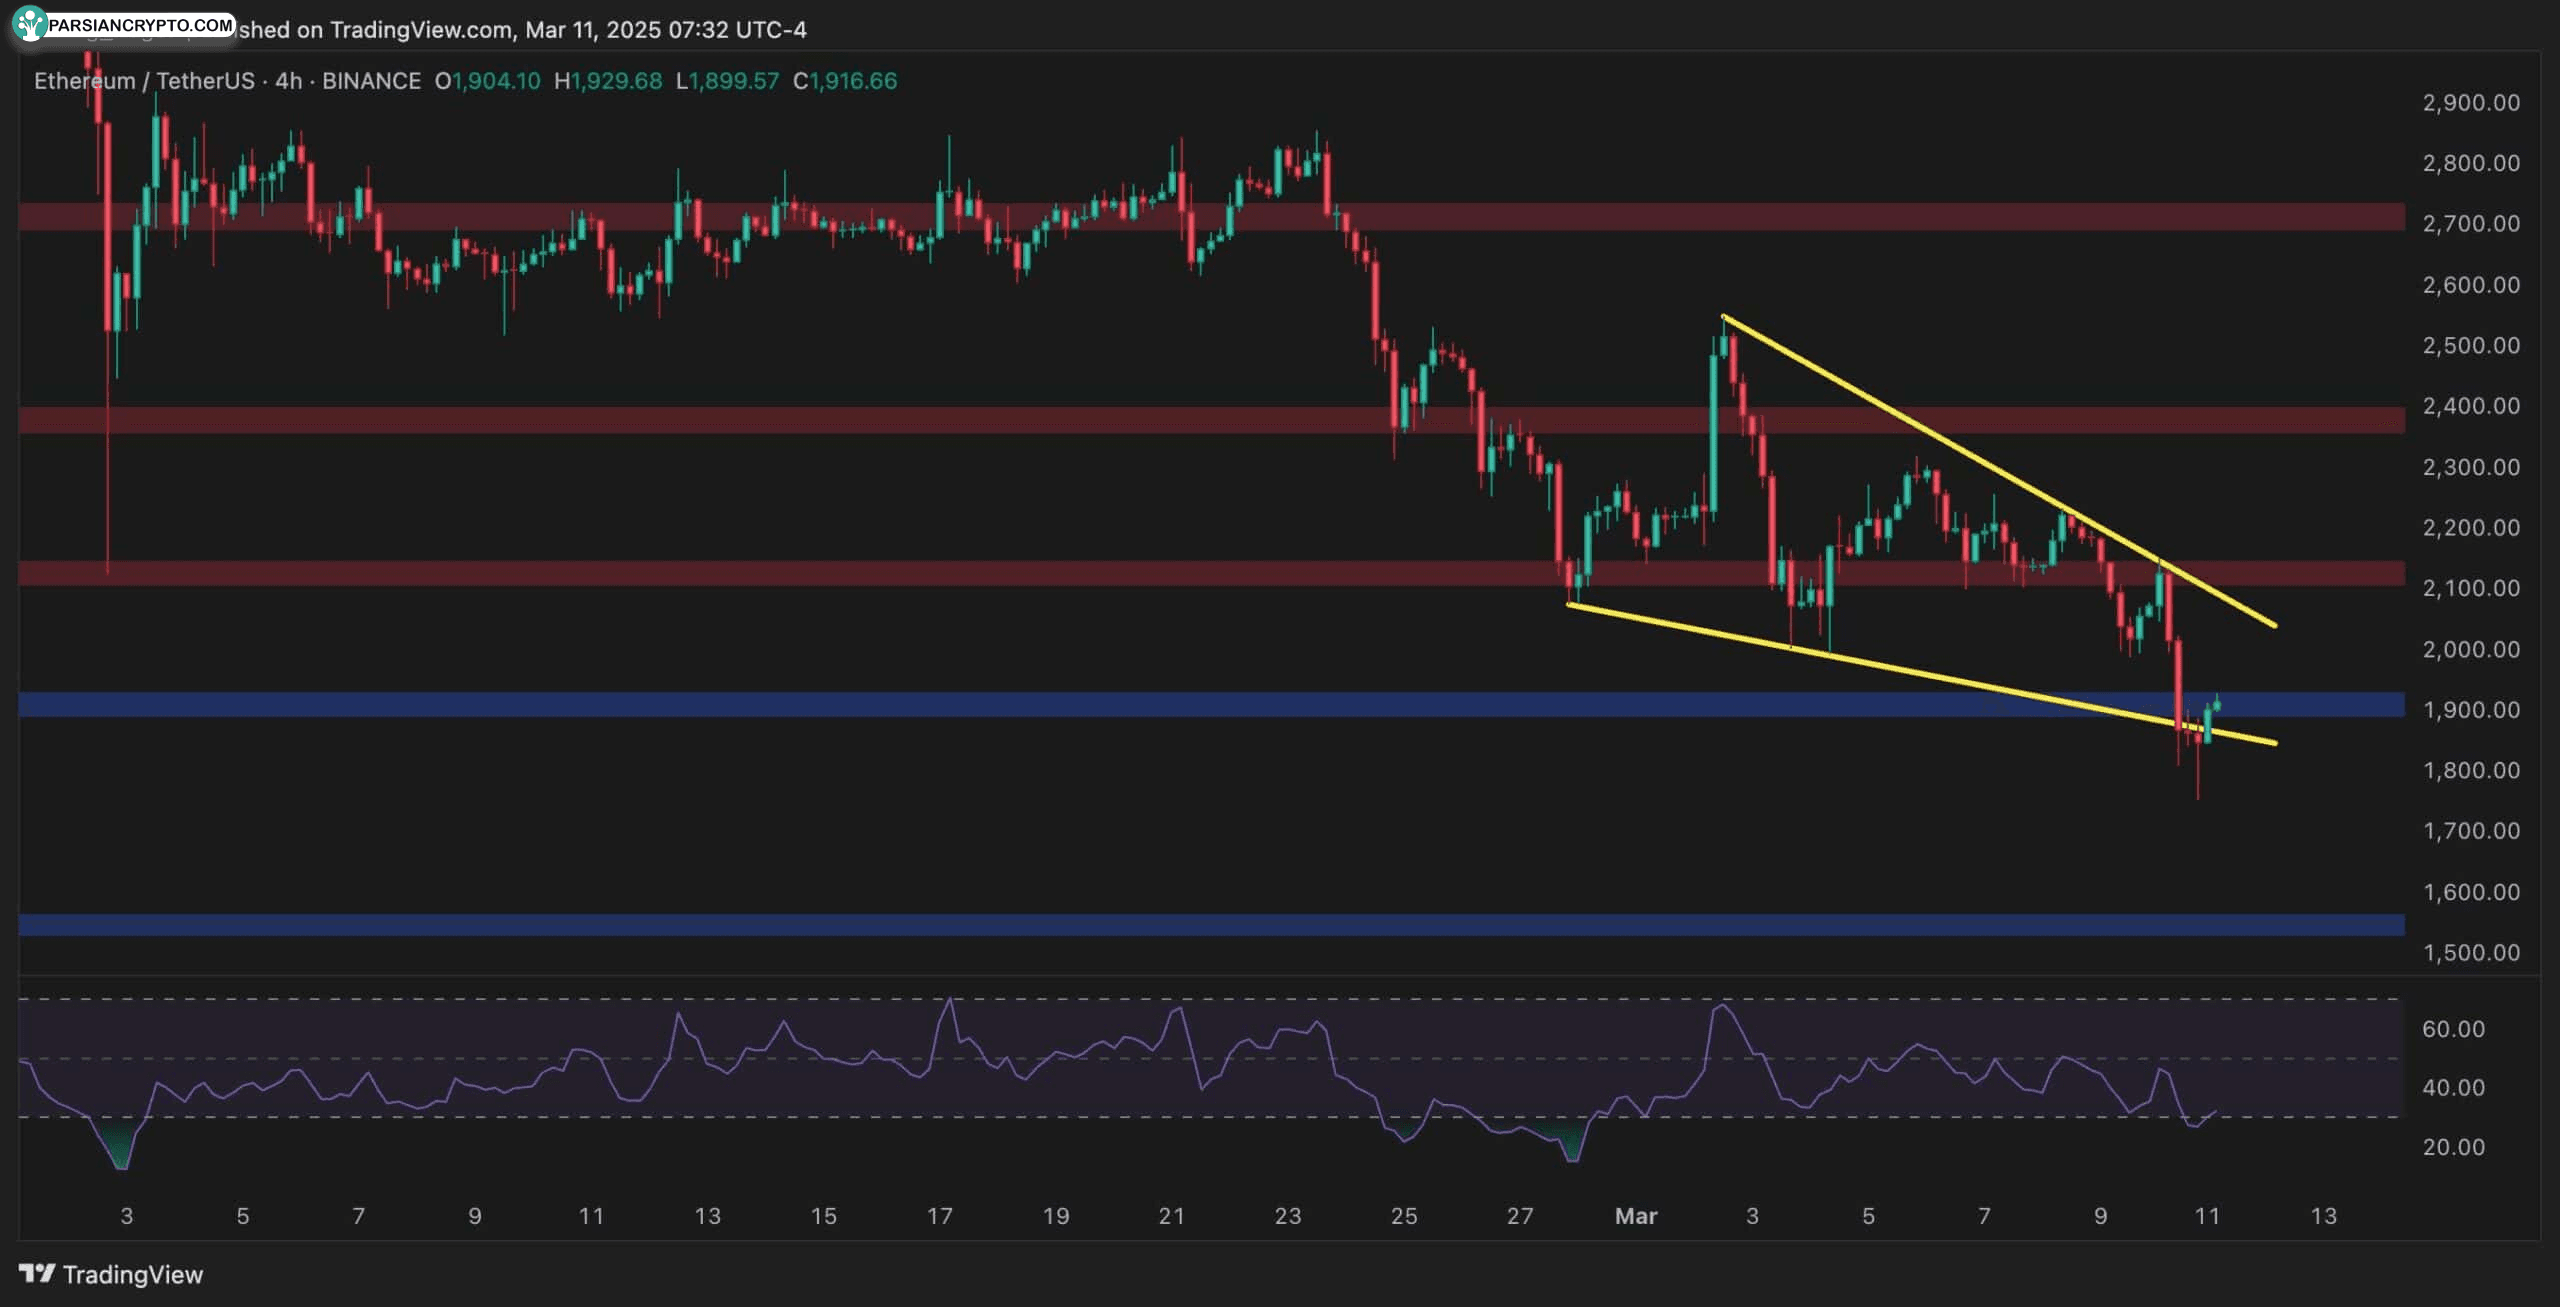2560x1307 pixels.
Task: Click the ParsianCrypto logo icon
Action: tap(30, 24)
